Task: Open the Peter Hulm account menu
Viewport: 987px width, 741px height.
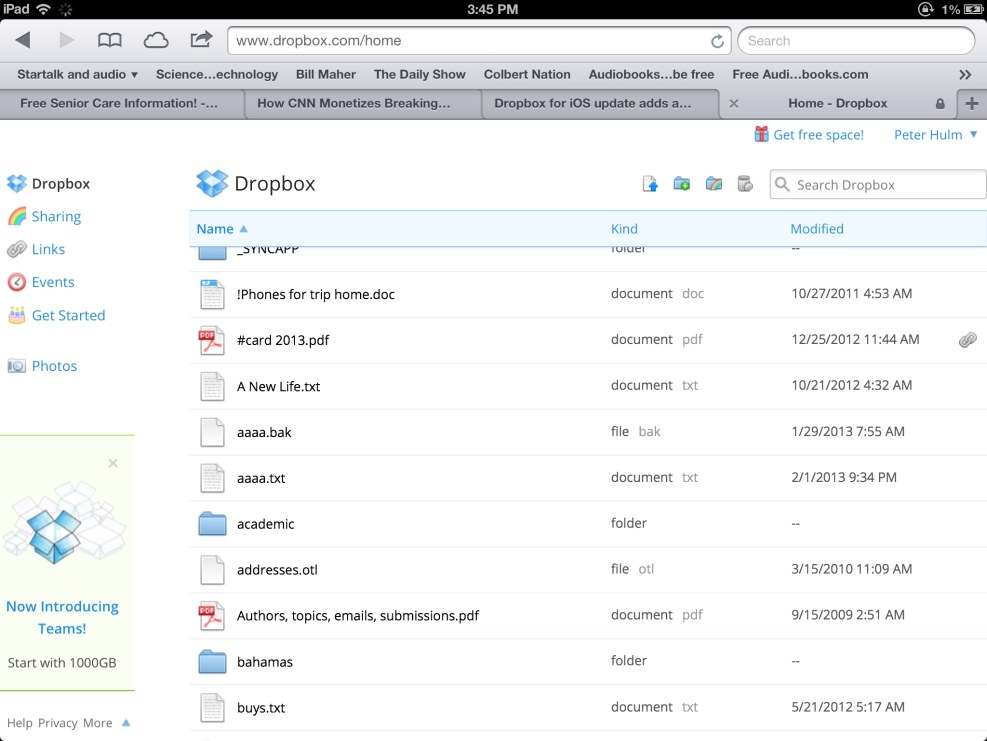Action: click(x=936, y=135)
